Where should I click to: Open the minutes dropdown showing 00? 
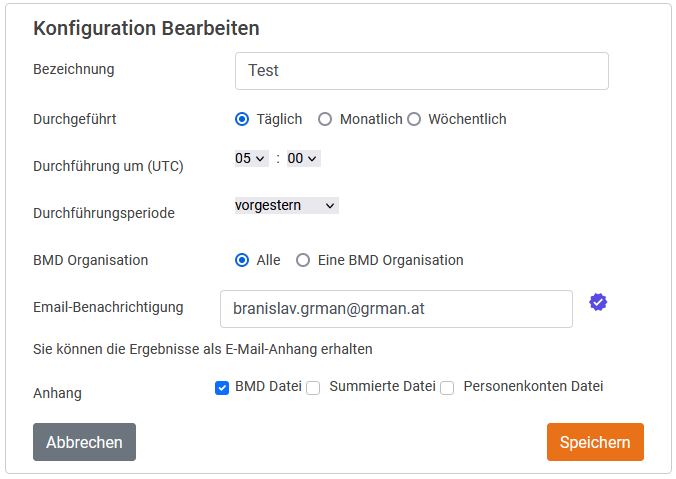point(302,158)
